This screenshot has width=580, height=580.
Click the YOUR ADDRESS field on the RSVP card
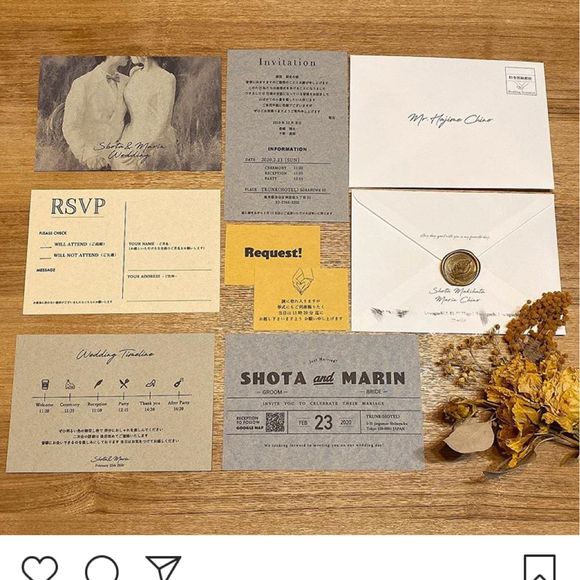(169, 288)
